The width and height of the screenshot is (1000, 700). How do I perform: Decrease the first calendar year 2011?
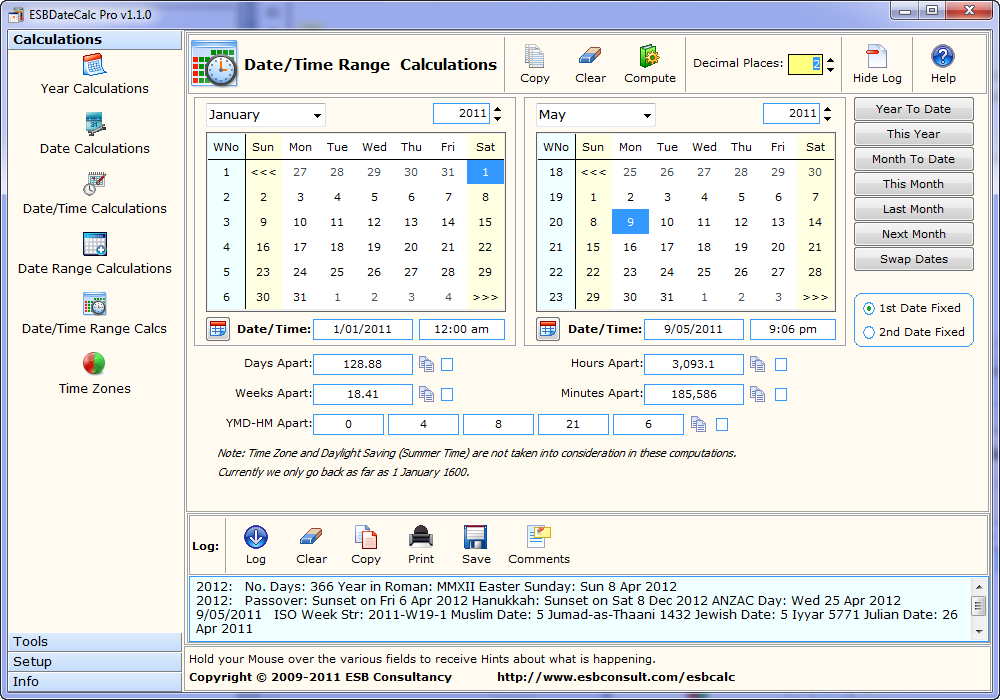[x=497, y=118]
